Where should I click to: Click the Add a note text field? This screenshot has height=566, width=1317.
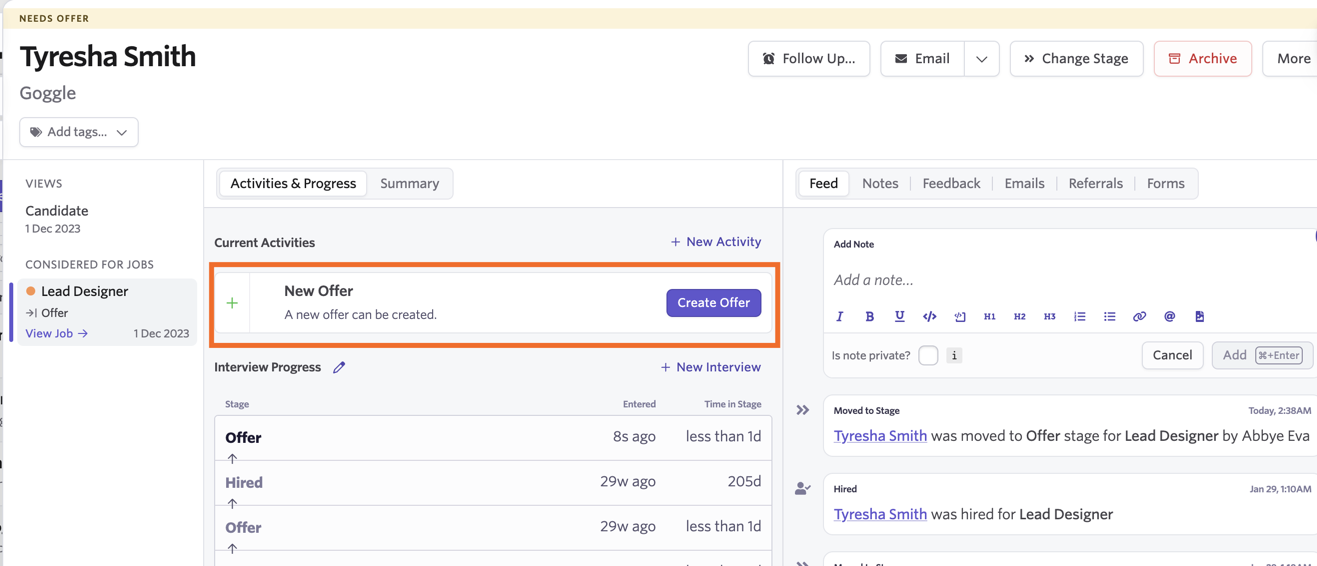(1070, 280)
